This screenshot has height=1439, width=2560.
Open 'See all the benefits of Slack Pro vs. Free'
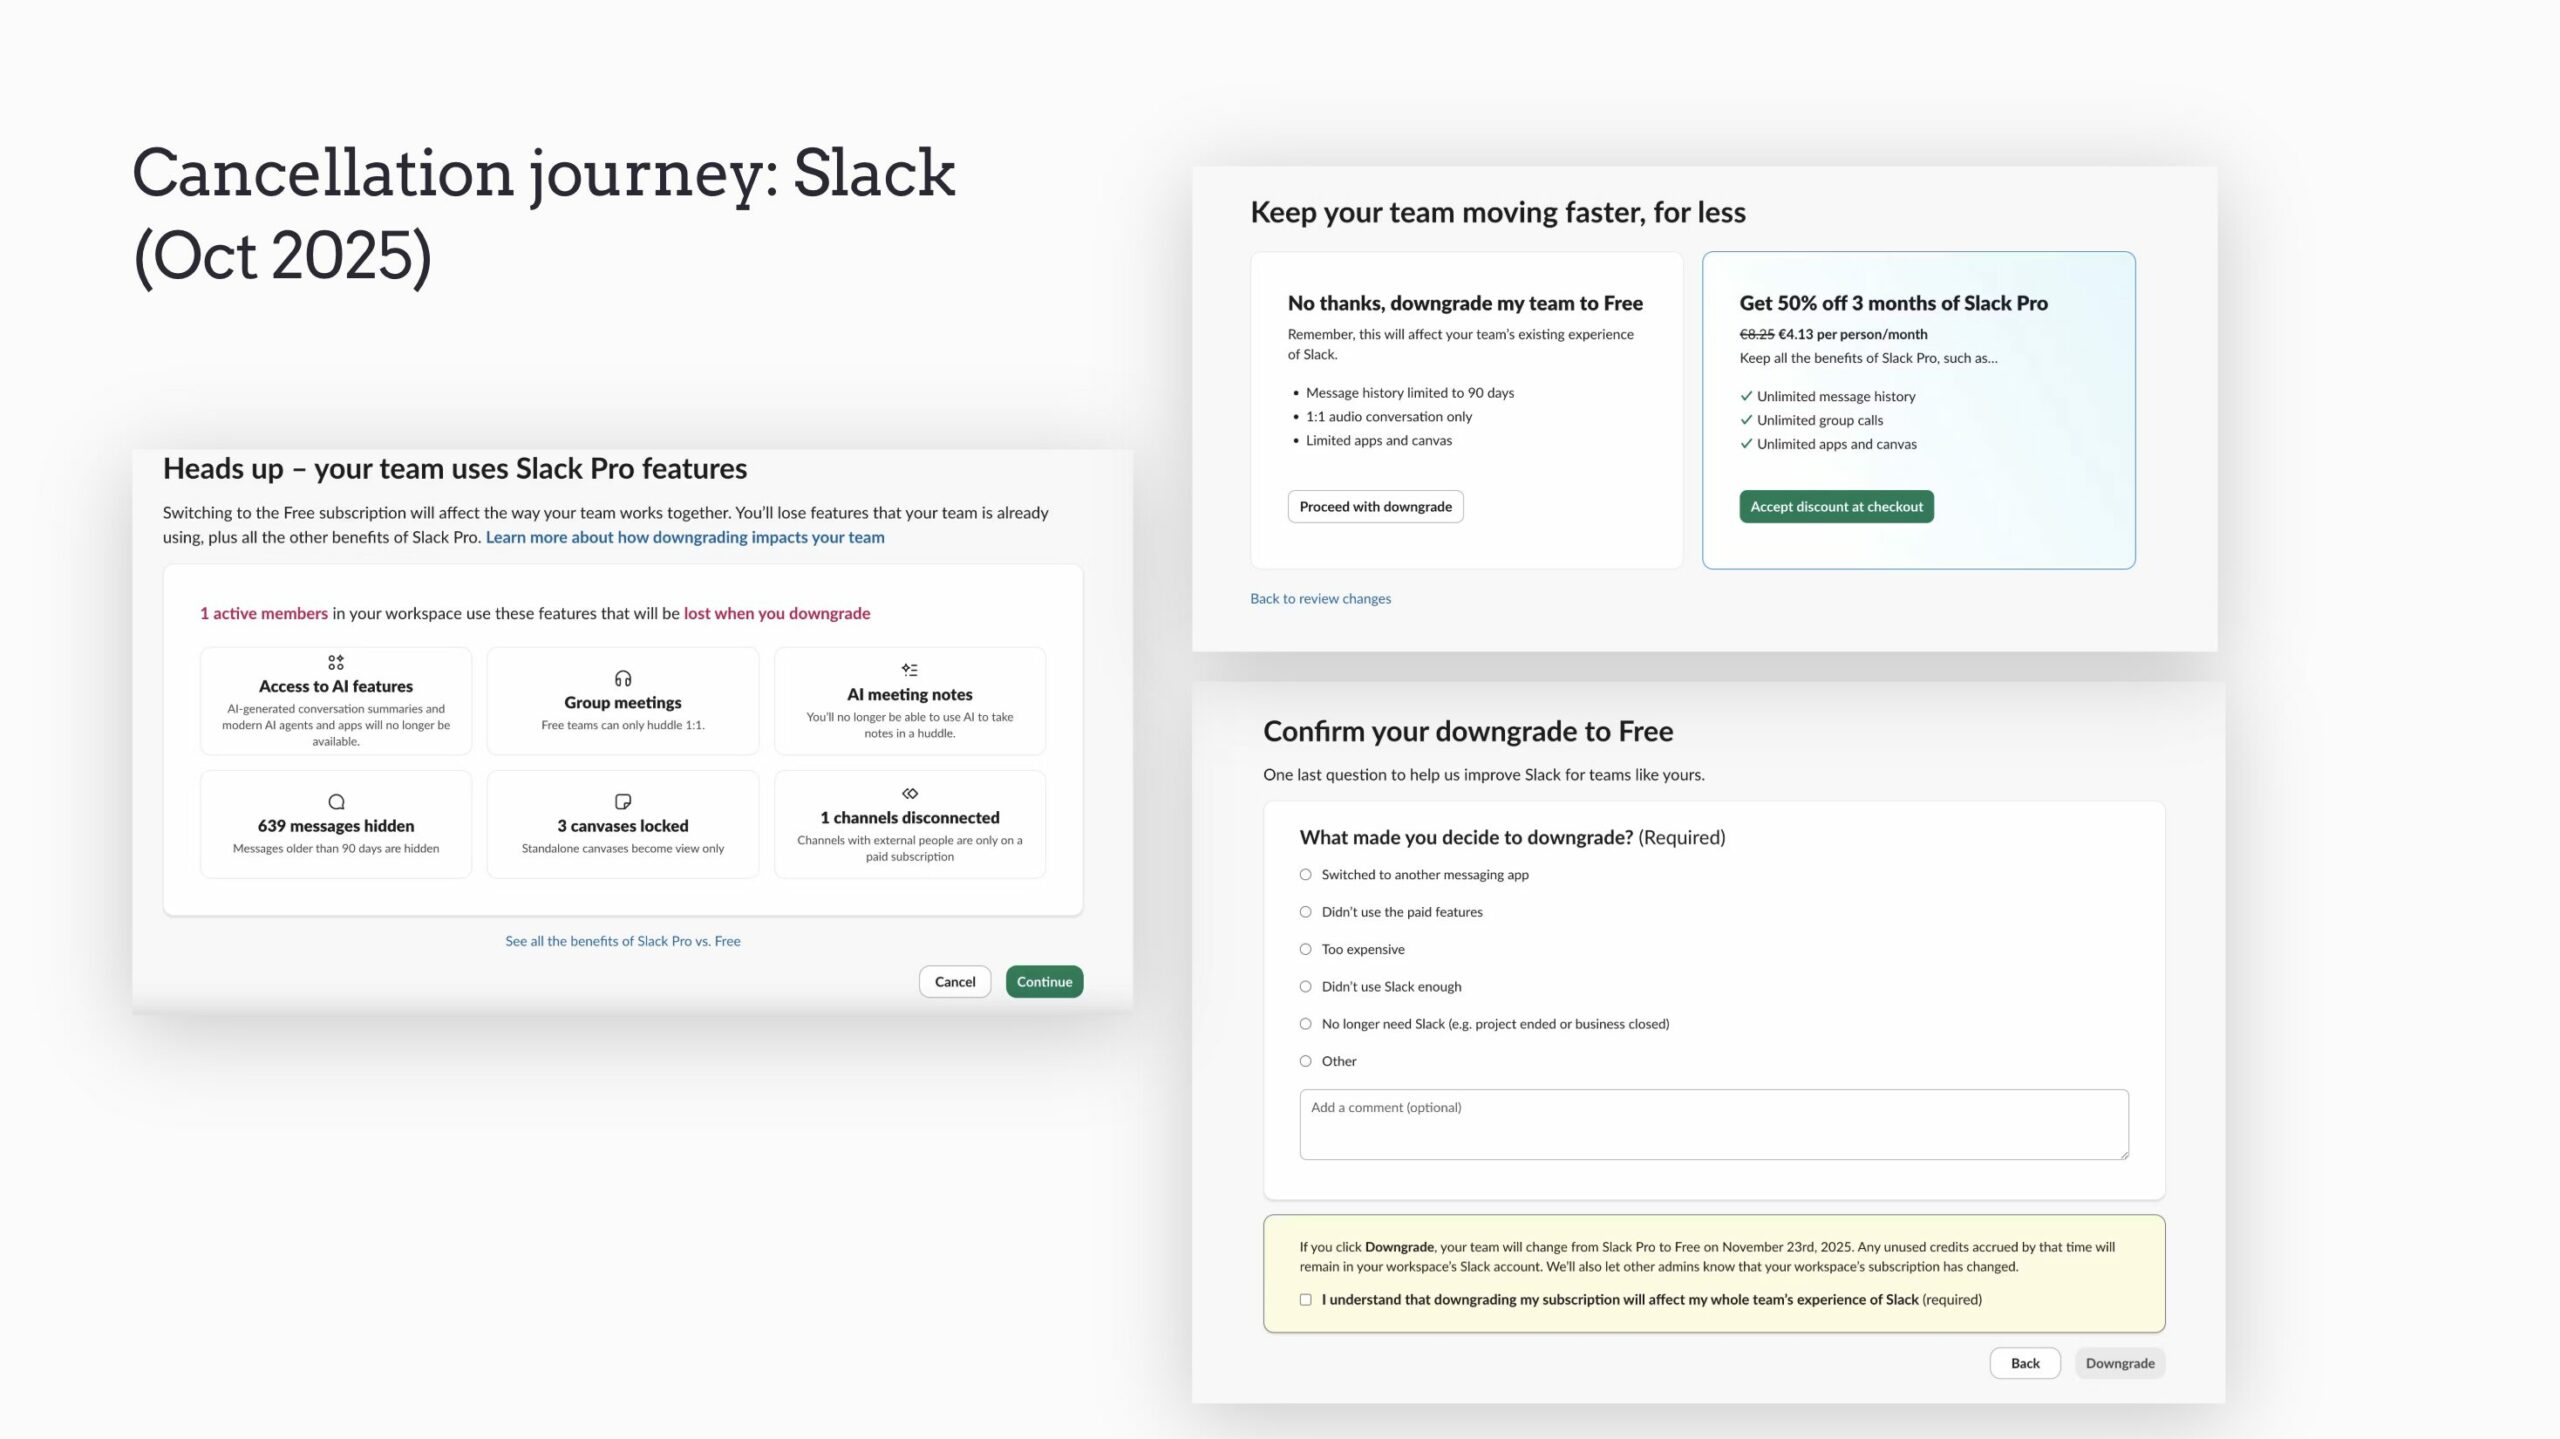point(622,941)
